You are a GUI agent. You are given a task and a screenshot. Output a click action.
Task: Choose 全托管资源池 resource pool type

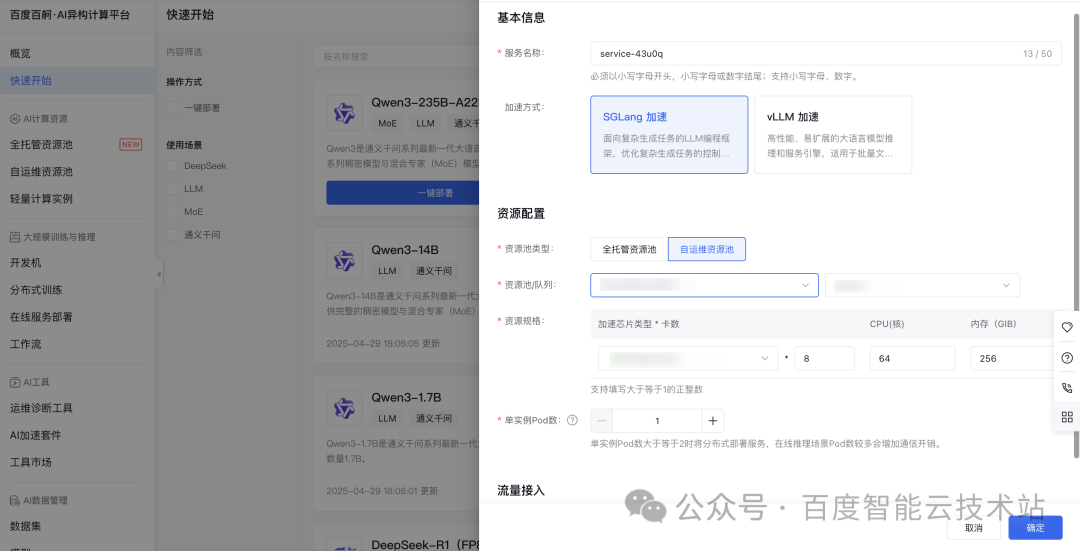[x=629, y=249]
